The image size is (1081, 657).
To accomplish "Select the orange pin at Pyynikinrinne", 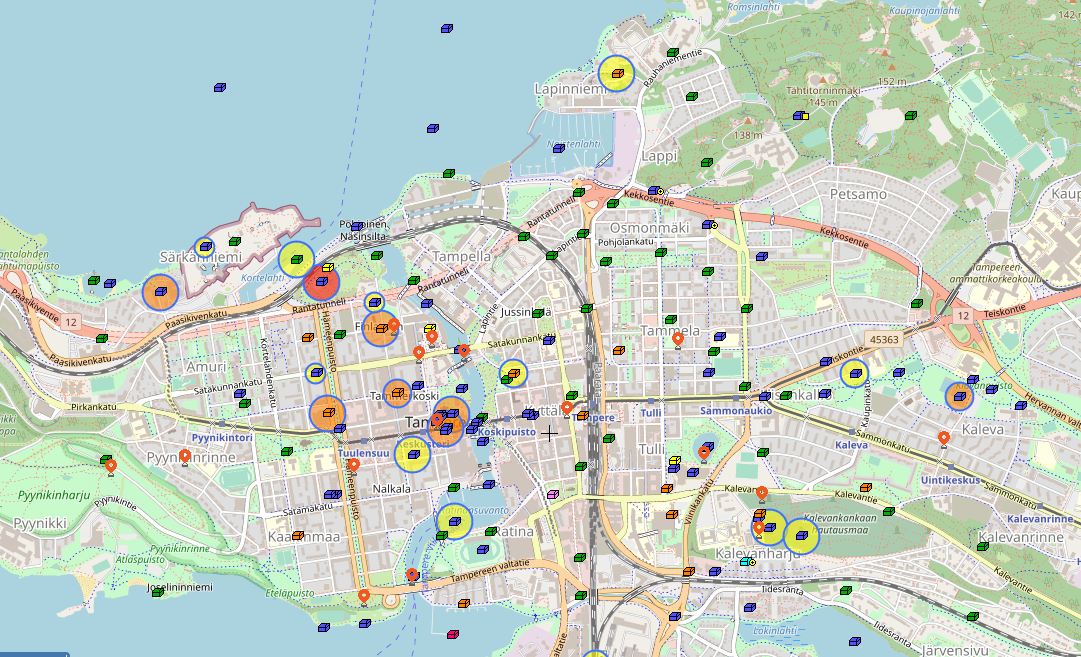I will coord(185,457).
